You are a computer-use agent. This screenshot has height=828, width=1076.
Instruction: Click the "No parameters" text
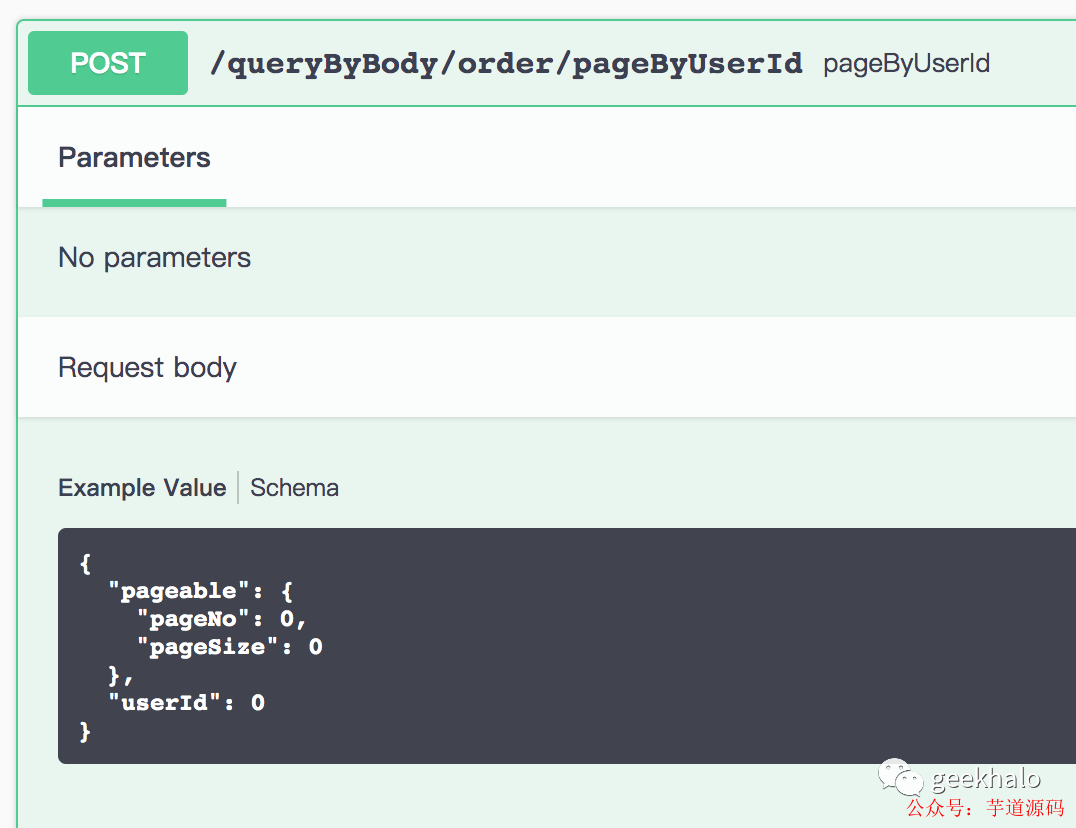154,258
